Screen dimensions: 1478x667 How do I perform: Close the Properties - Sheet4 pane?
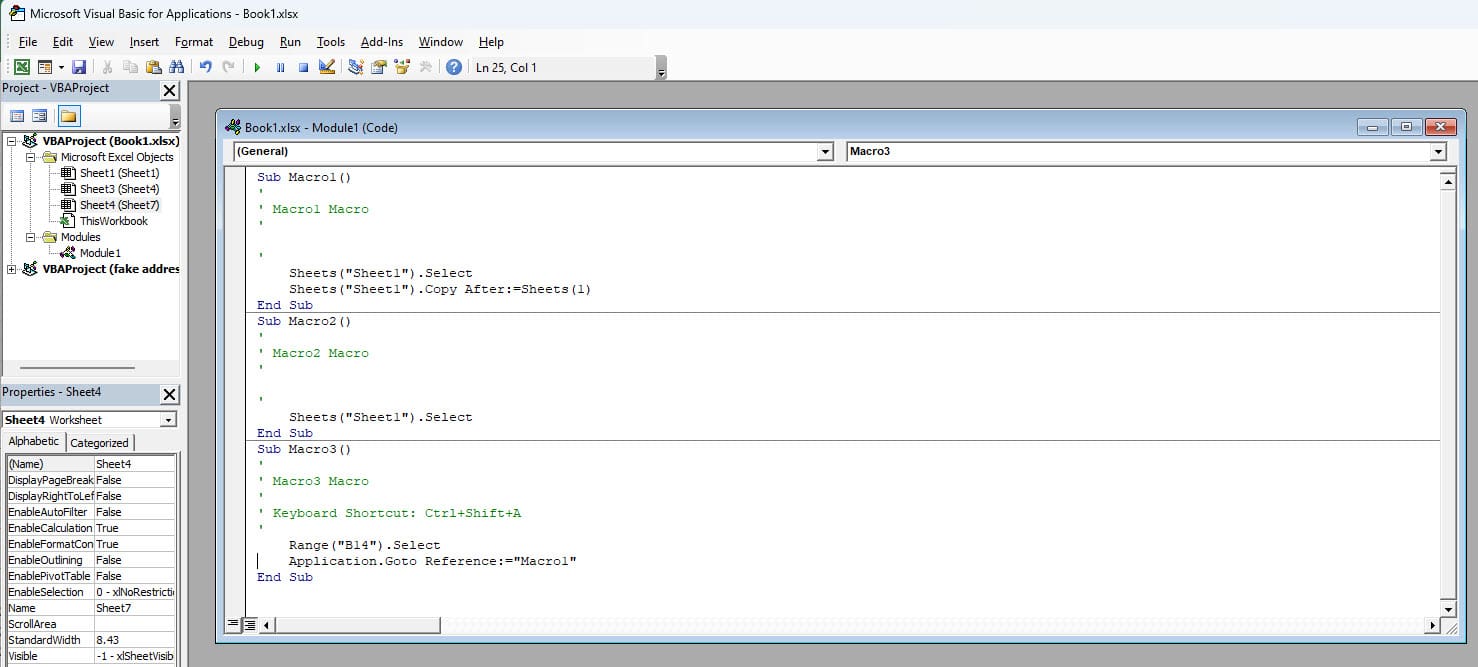coord(169,394)
